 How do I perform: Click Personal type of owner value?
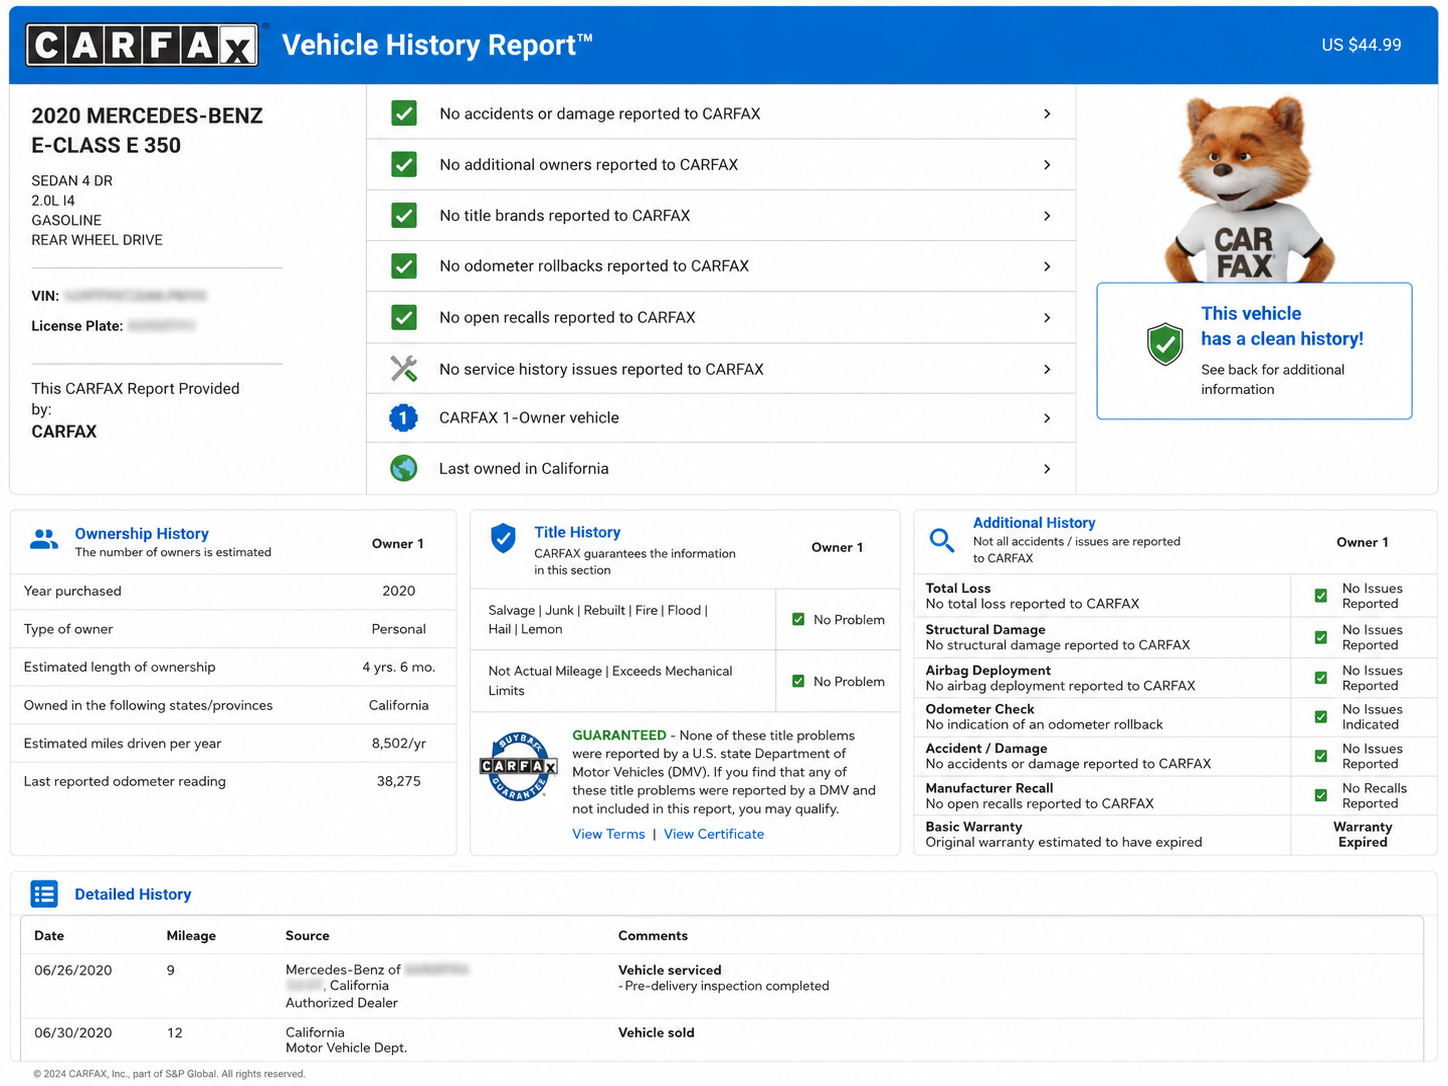399,629
